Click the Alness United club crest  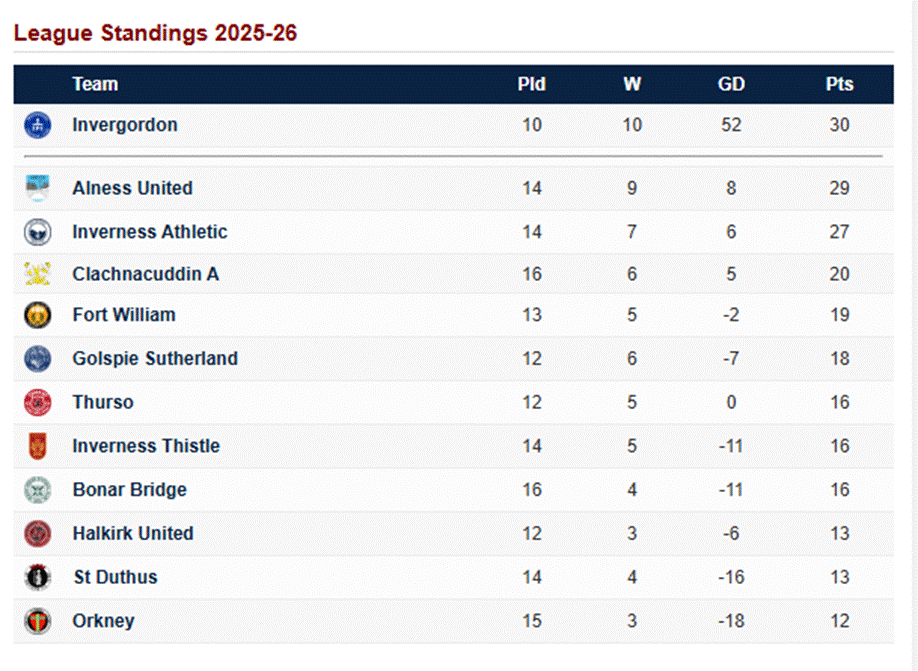click(x=37, y=188)
